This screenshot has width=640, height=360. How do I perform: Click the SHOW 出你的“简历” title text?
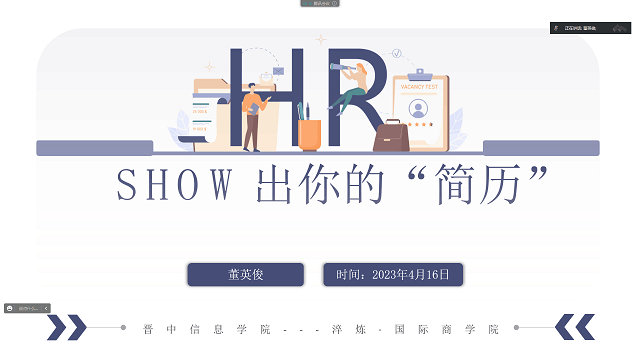[332, 184]
